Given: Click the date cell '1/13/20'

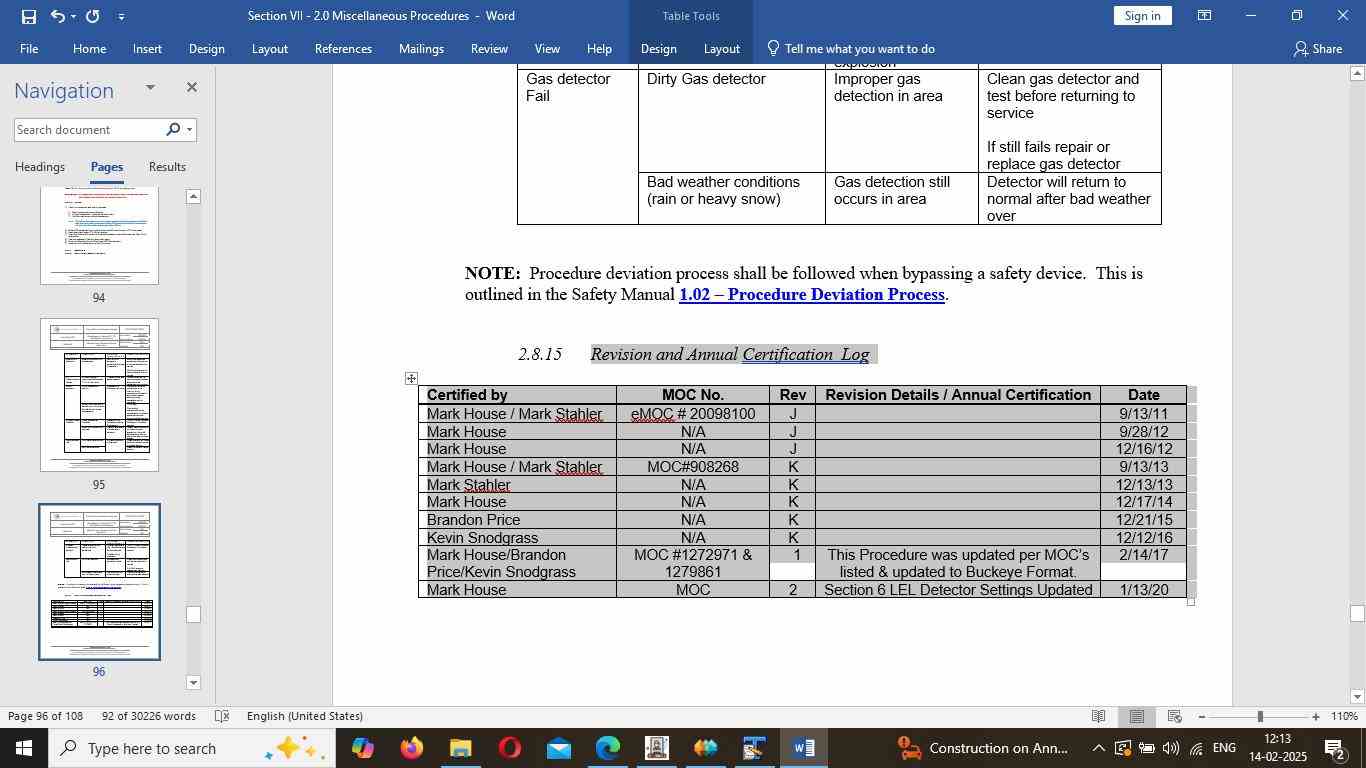Looking at the screenshot, I should click(x=1144, y=590).
